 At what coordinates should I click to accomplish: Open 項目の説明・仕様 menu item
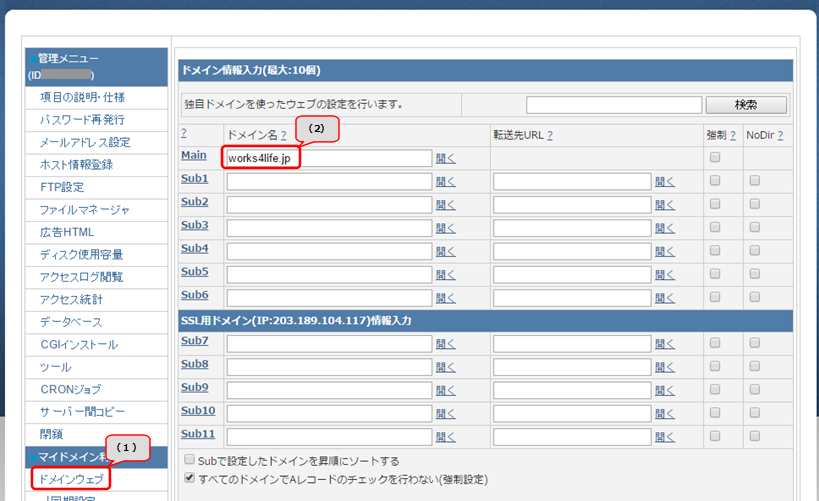(83, 97)
